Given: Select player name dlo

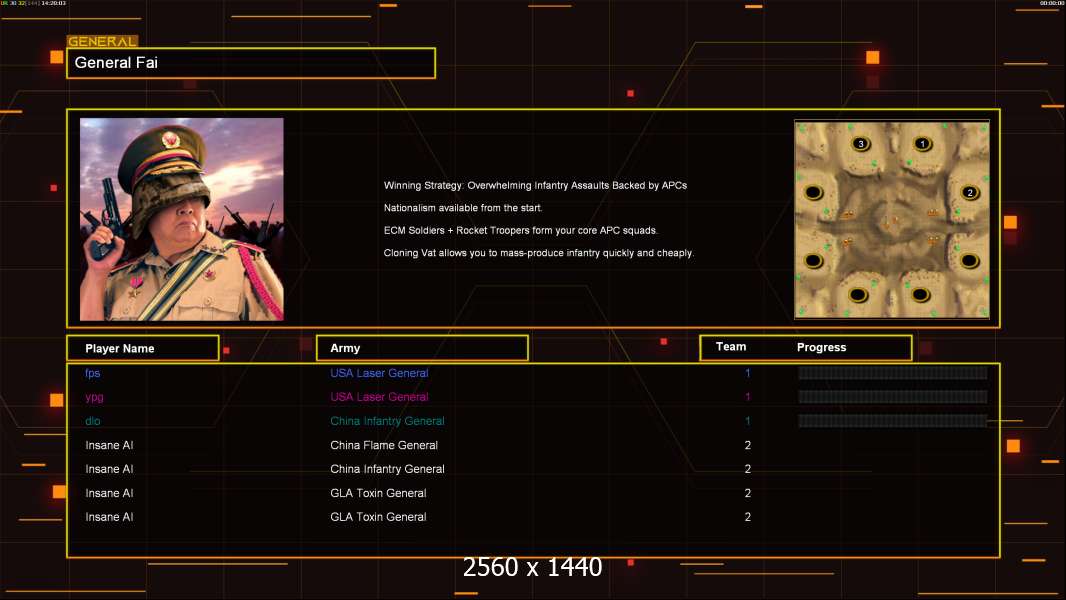Looking at the screenshot, I should tap(92, 421).
